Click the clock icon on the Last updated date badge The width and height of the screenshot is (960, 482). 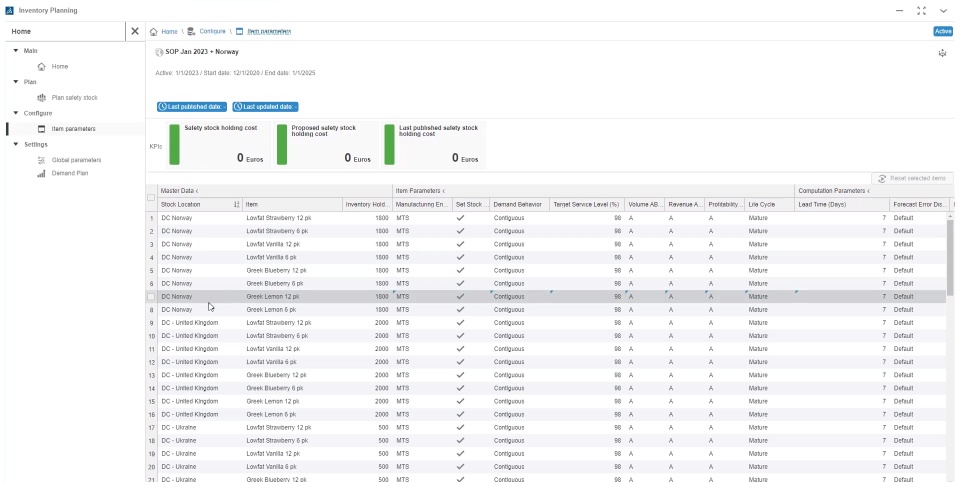(238, 107)
